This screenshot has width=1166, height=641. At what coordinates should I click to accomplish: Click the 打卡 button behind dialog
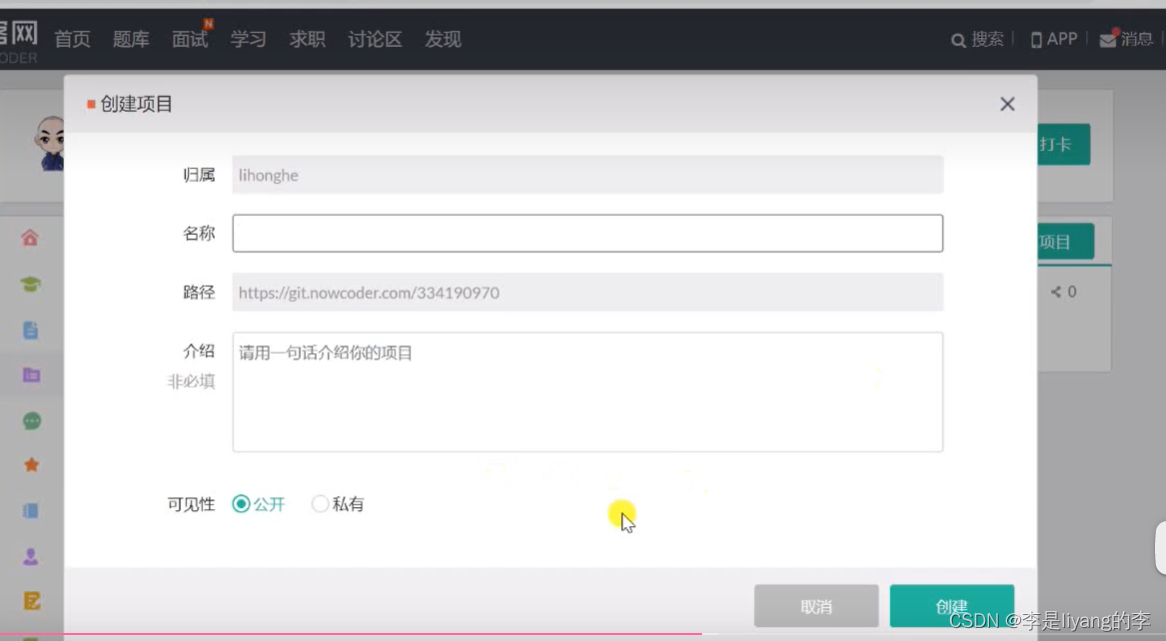[1063, 144]
